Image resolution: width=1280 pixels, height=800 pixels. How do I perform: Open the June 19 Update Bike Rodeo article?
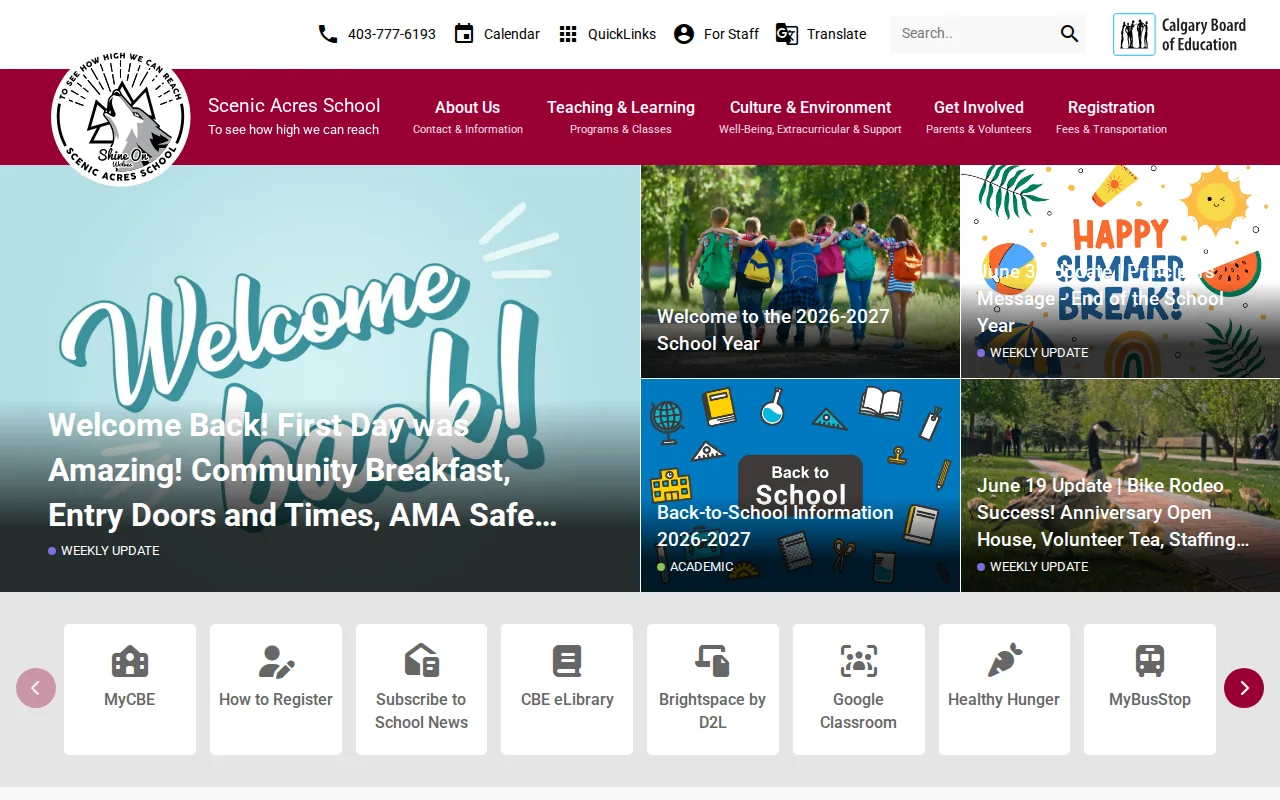point(1113,512)
